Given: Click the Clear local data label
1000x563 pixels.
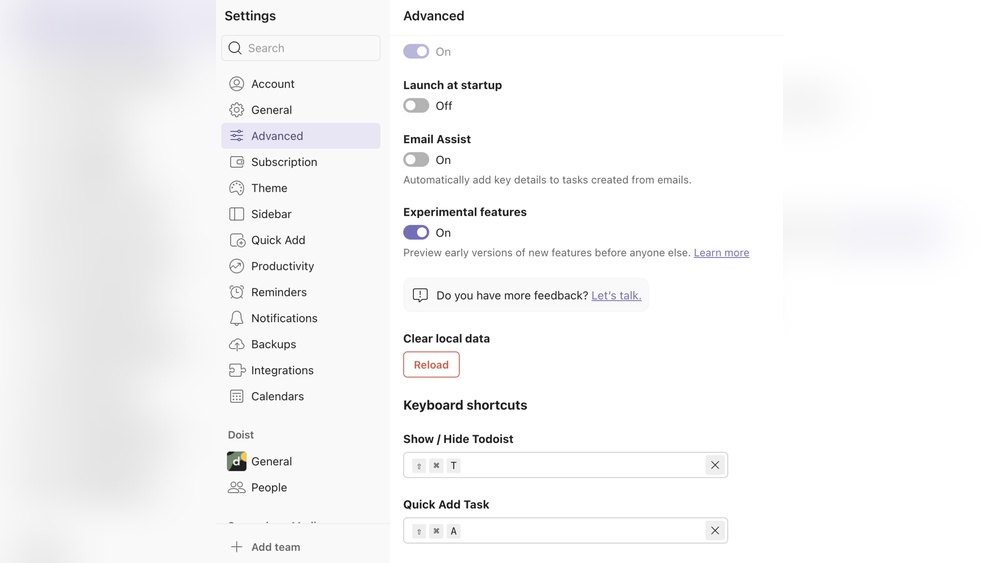Looking at the screenshot, I should (446, 339).
